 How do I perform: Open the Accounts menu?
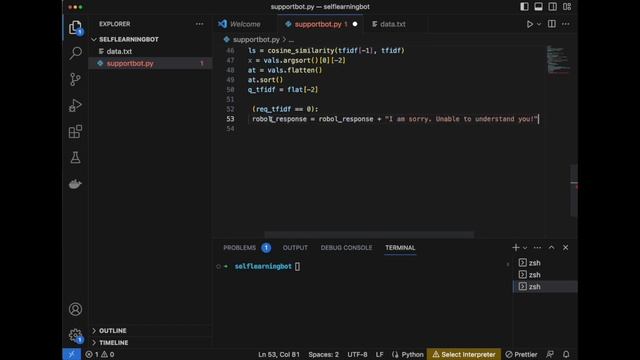[x=75, y=309]
